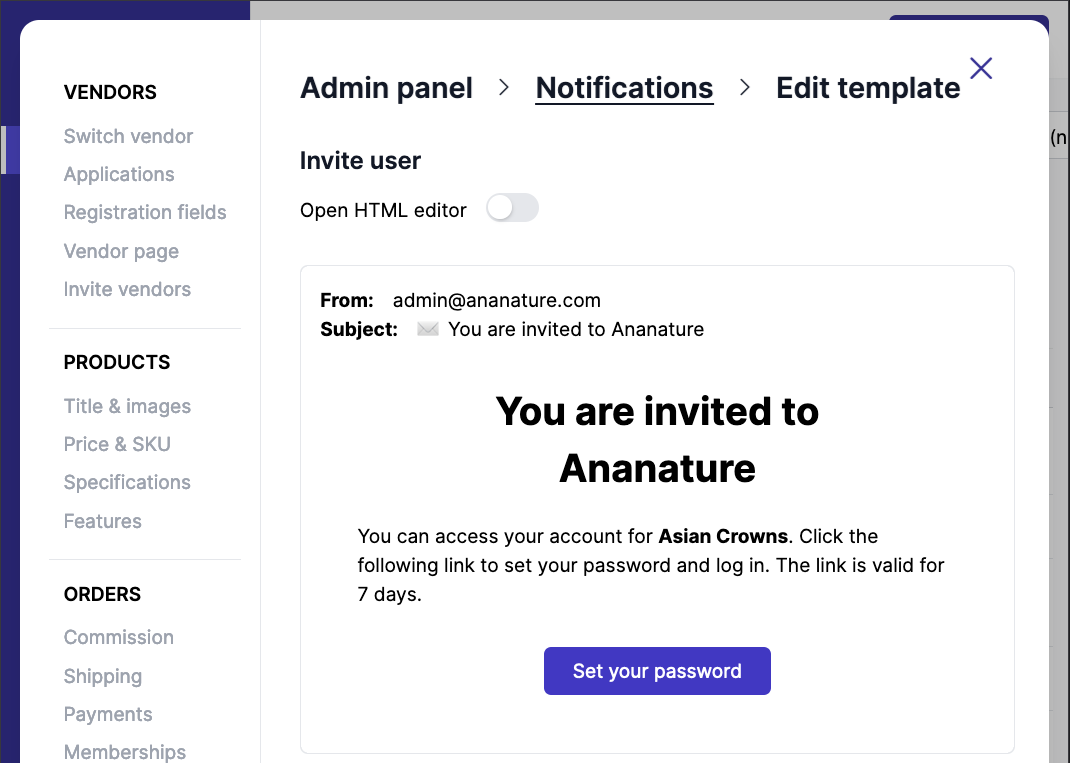Click the Set your password button

(657, 671)
